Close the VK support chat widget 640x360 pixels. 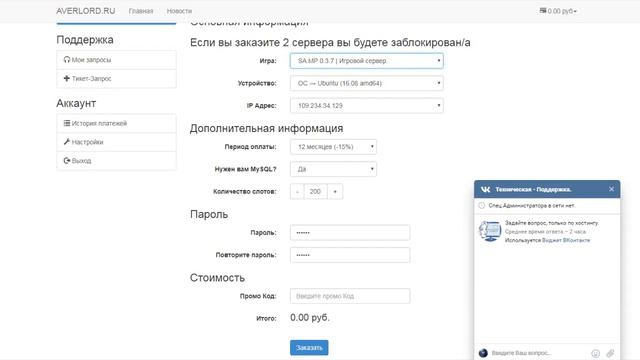(611, 189)
